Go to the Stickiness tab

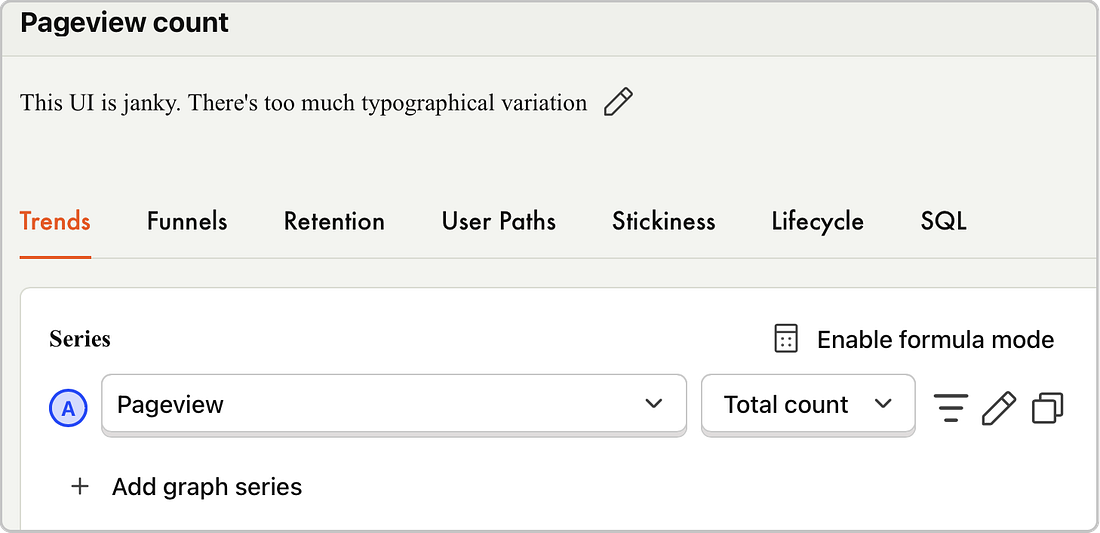pyautogui.click(x=664, y=222)
